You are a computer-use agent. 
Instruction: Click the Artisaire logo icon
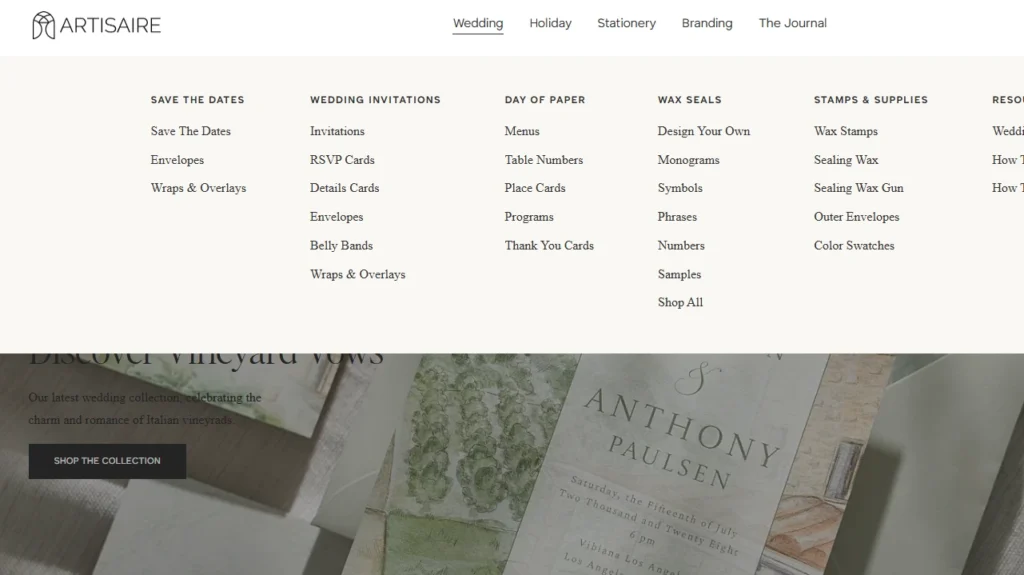43,25
